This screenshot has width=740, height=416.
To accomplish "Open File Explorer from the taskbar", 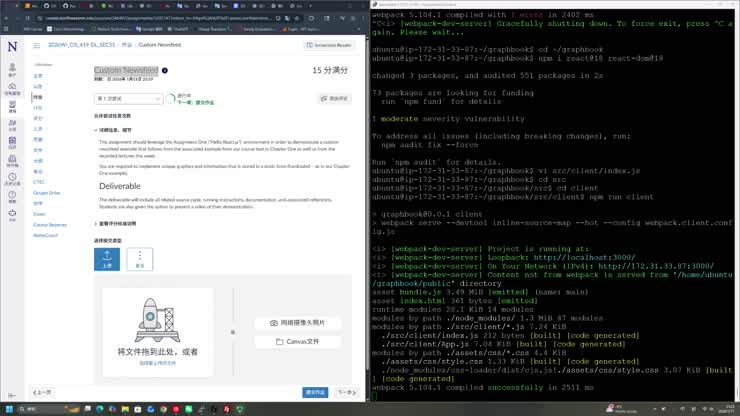I will 125,409.
